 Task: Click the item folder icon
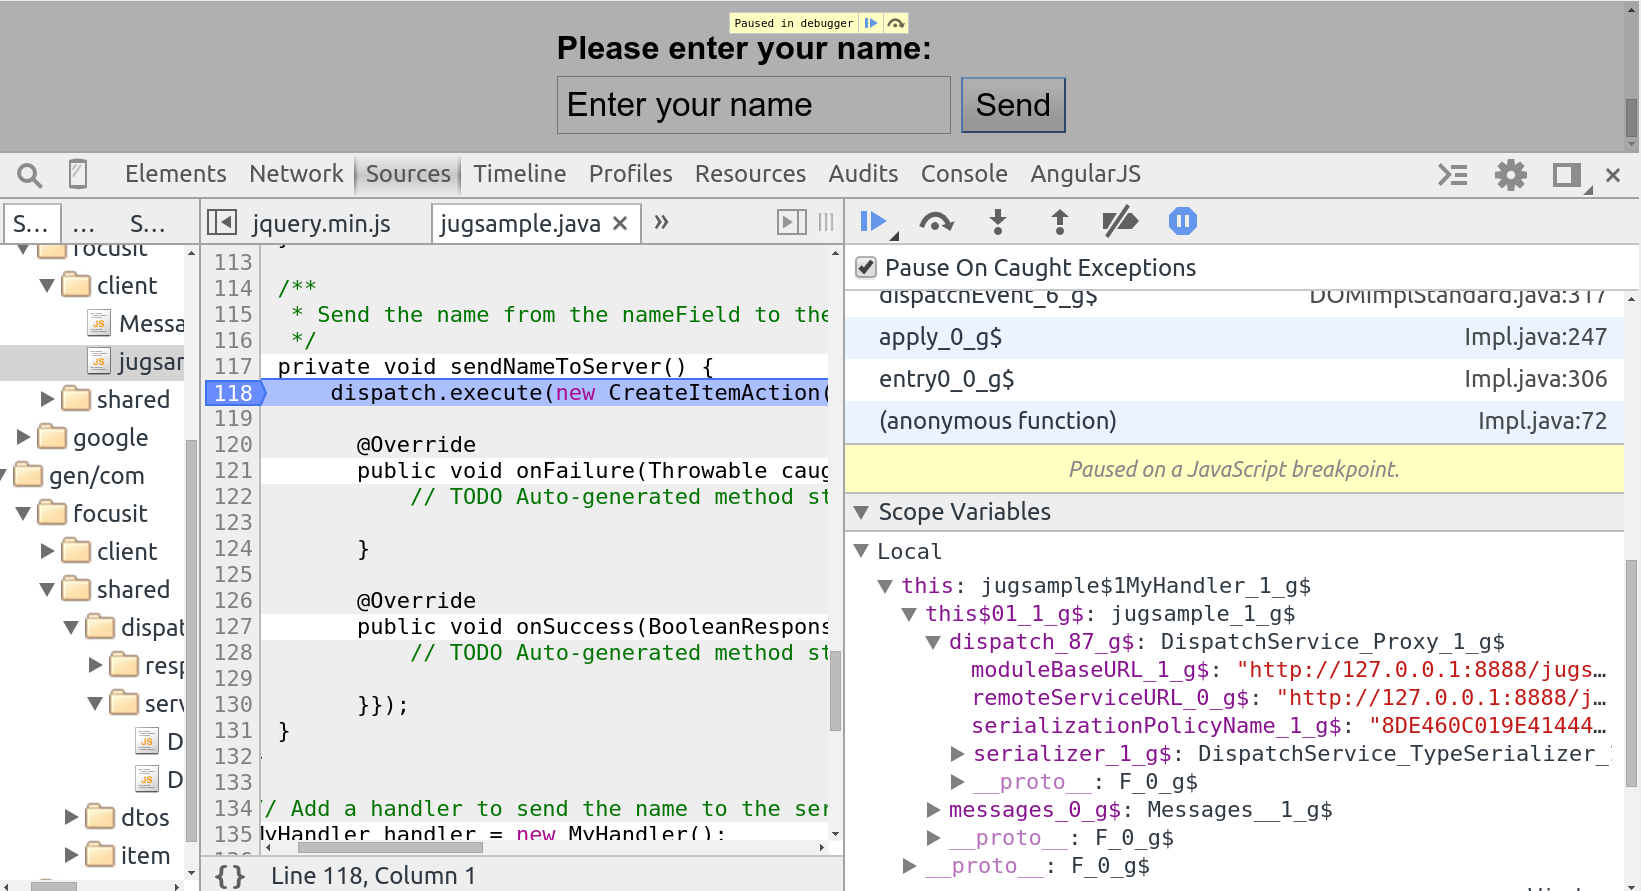[100, 855]
